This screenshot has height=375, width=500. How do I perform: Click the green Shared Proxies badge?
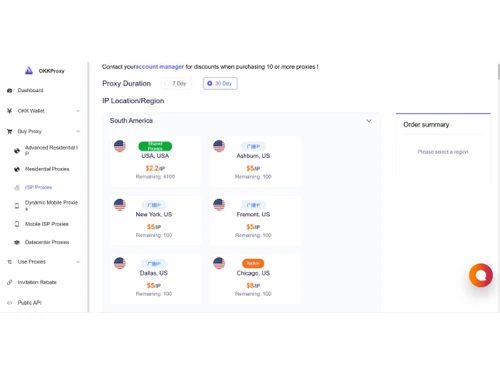point(155,146)
